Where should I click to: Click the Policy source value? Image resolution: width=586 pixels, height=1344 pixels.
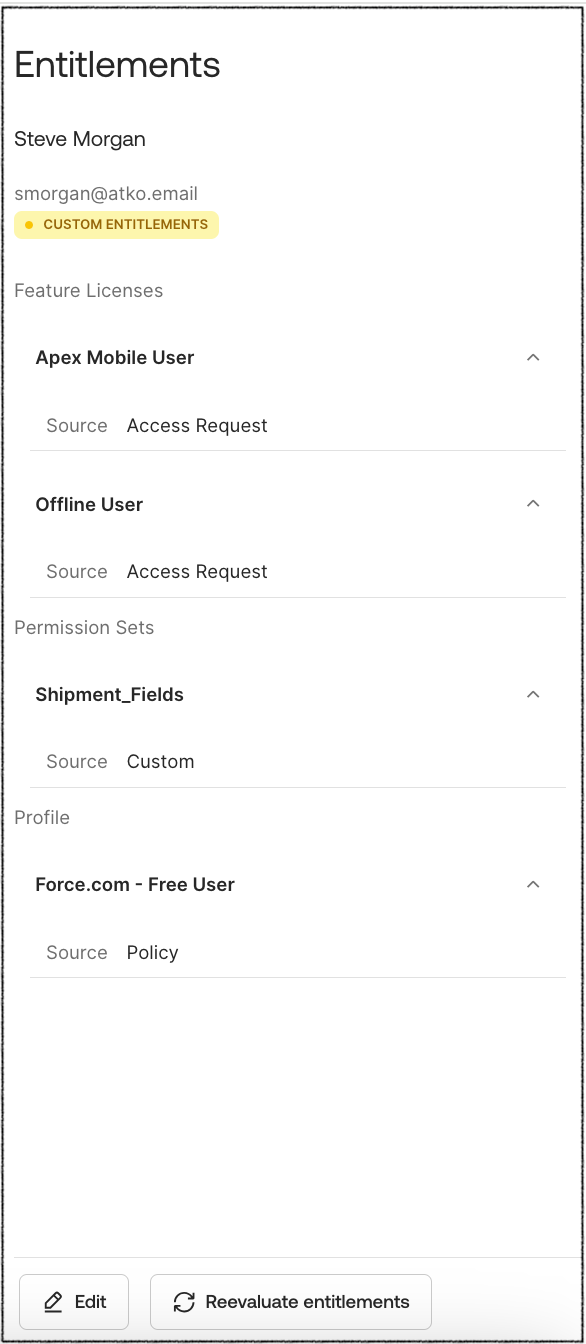tap(152, 953)
